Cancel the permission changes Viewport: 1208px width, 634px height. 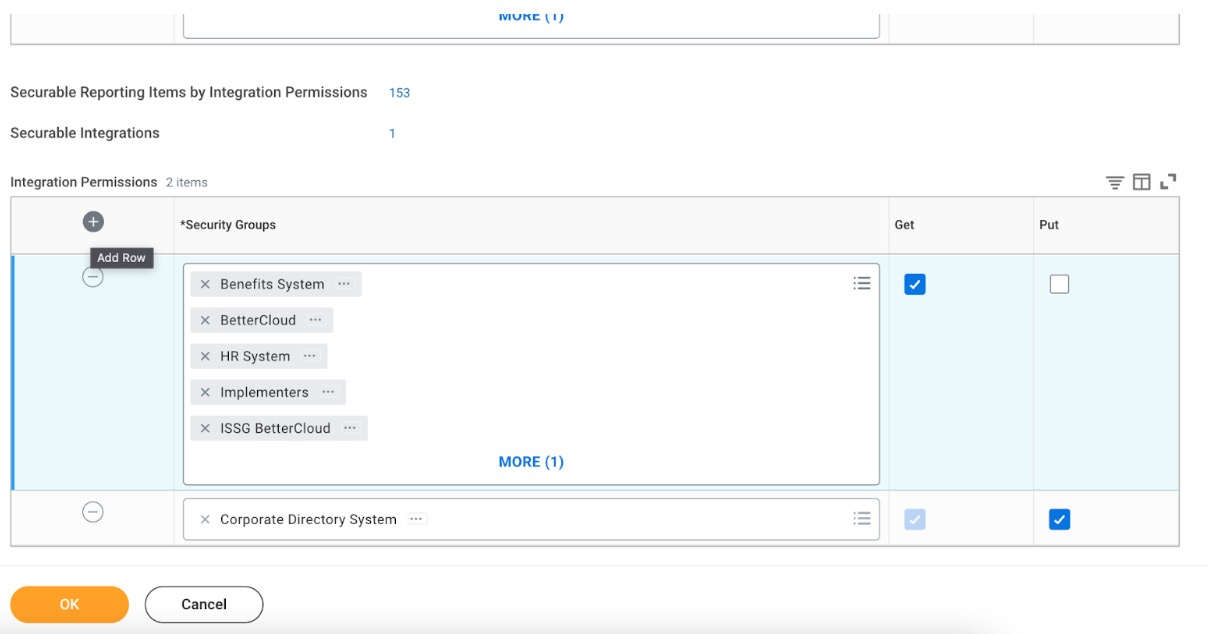click(x=203, y=604)
